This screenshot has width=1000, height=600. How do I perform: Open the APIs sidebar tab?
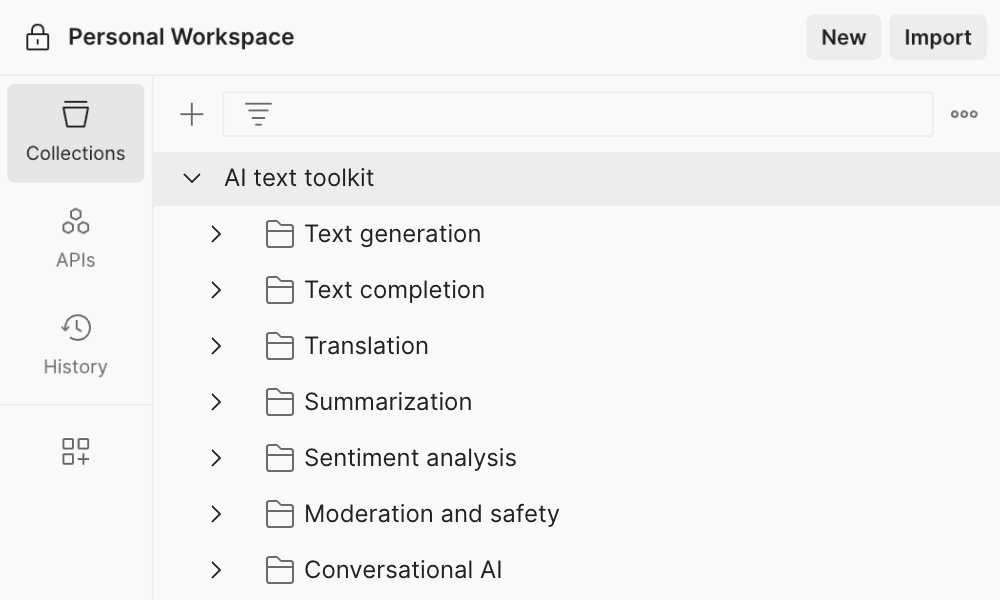[76, 239]
